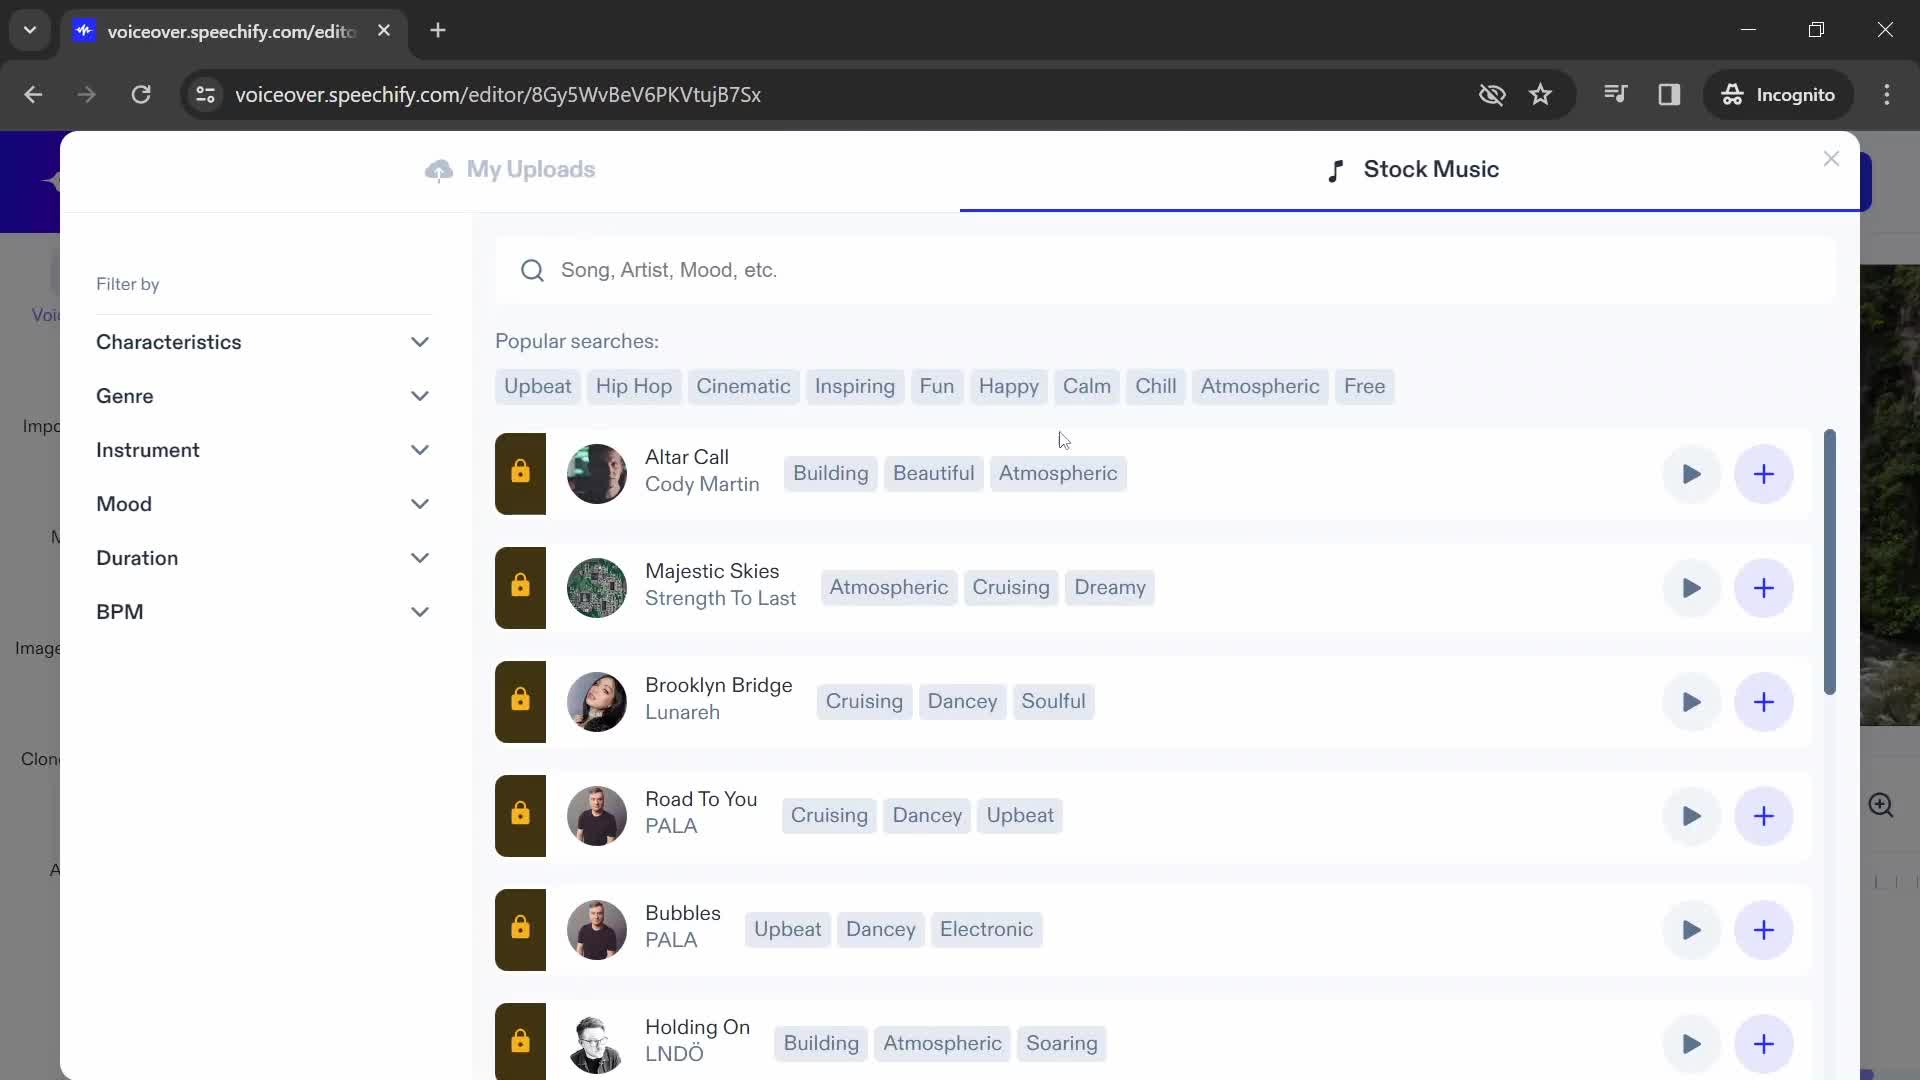Click the play button for Majestic Skies
Image resolution: width=1920 pixels, height=1080 pixels.
pos(1692,587)
